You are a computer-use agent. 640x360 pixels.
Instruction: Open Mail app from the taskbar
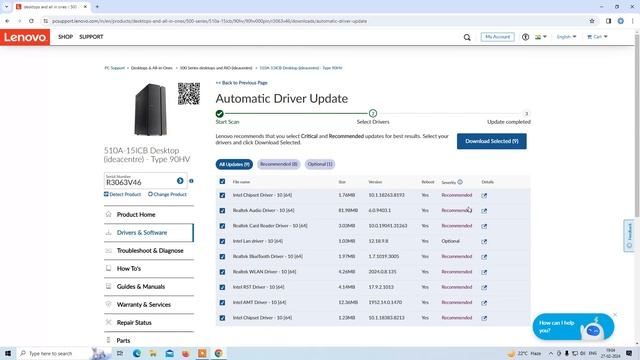click(169, 353)
